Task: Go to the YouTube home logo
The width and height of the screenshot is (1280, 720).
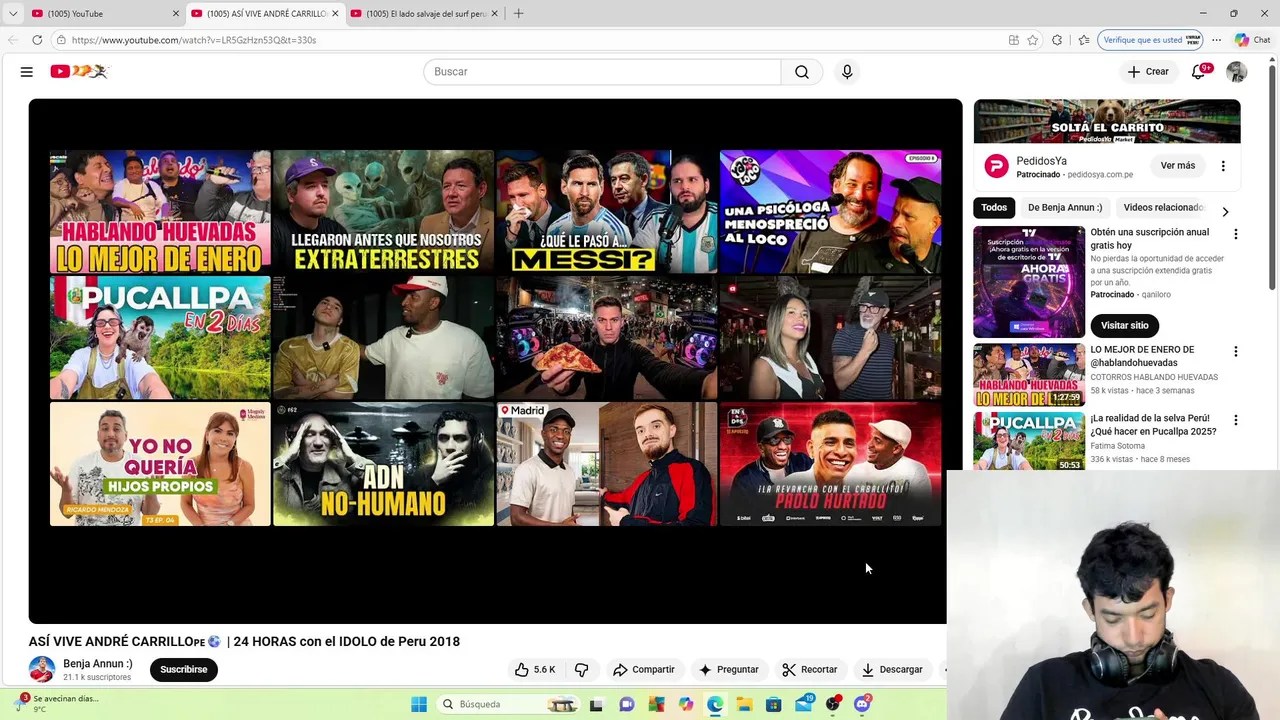Action: point(79,71)
